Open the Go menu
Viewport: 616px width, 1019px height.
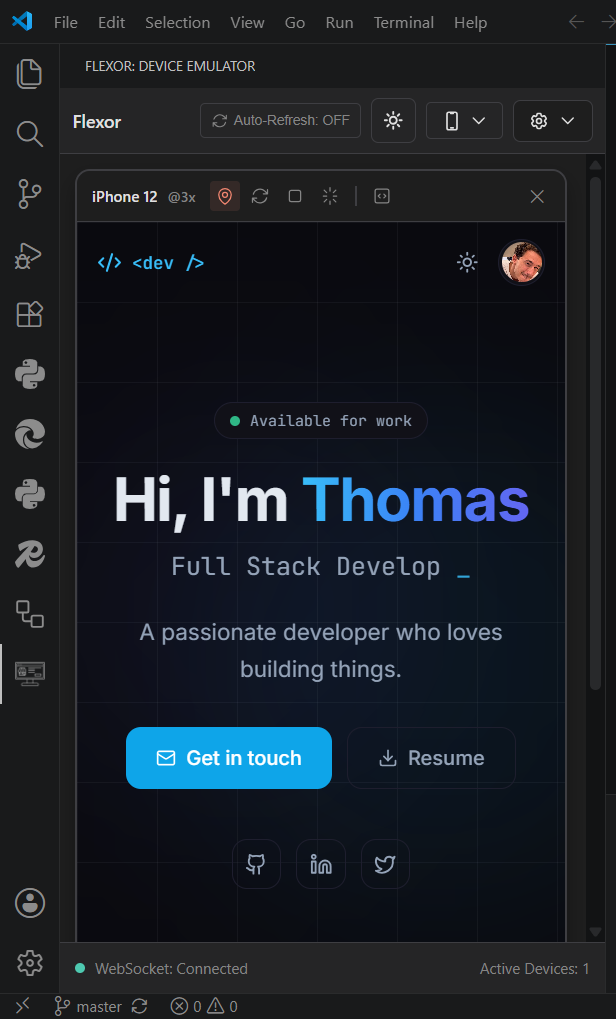tap(294, 22)
